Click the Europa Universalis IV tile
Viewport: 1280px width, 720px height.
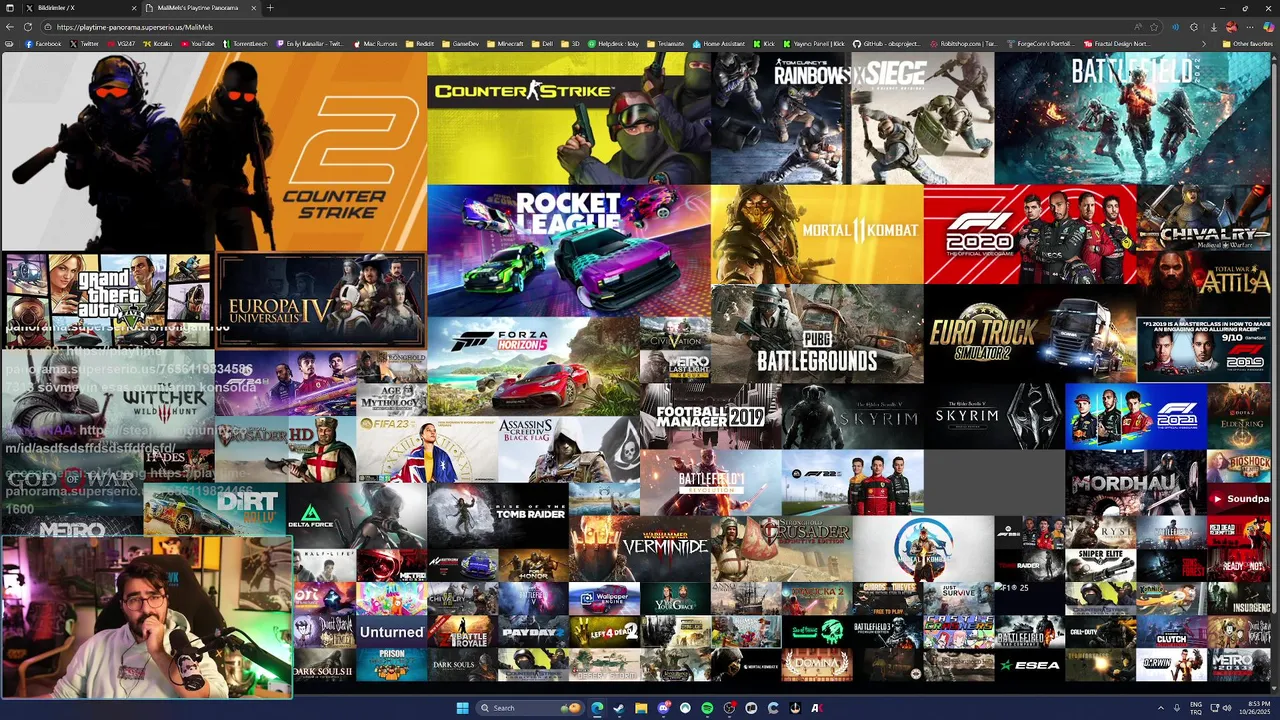[320, 301]
